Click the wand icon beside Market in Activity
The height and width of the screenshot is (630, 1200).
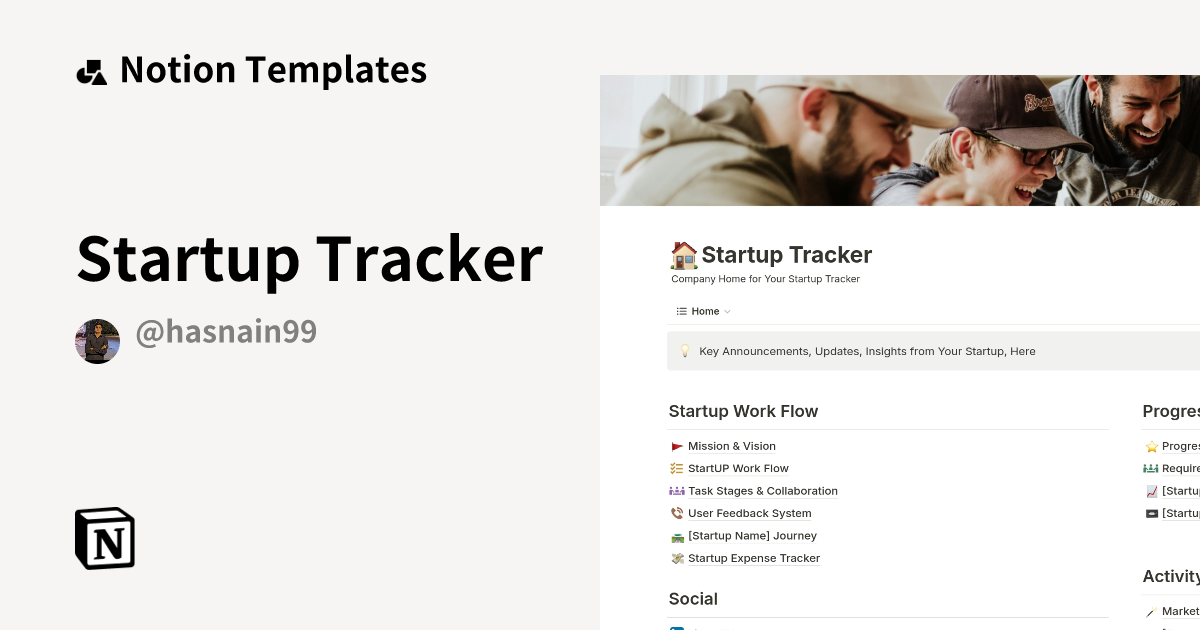pyautogui.click(x=1151, y=611)
